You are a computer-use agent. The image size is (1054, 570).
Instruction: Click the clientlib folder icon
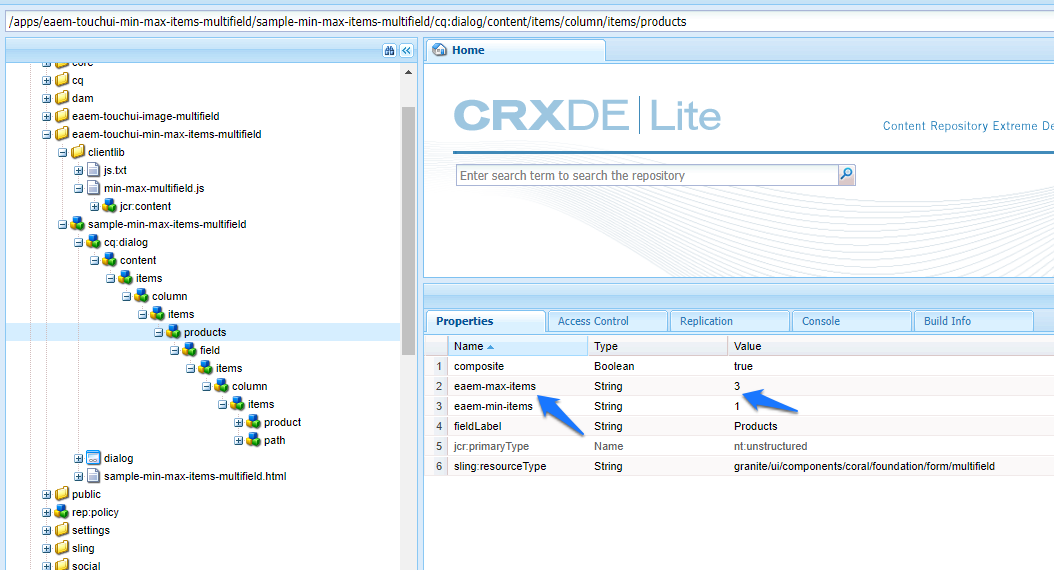(x=78, y=152)
